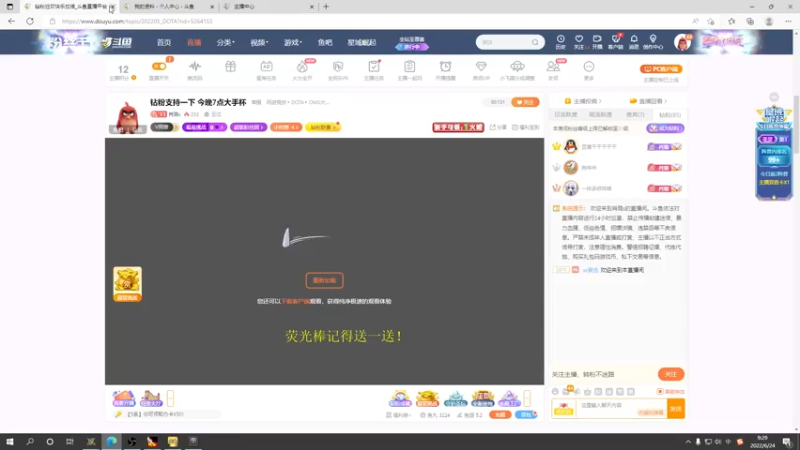Open the 更多 ellipsis more icon
Image resolution: width=800 pixels, height=450 pixels.
coord(589,70)
